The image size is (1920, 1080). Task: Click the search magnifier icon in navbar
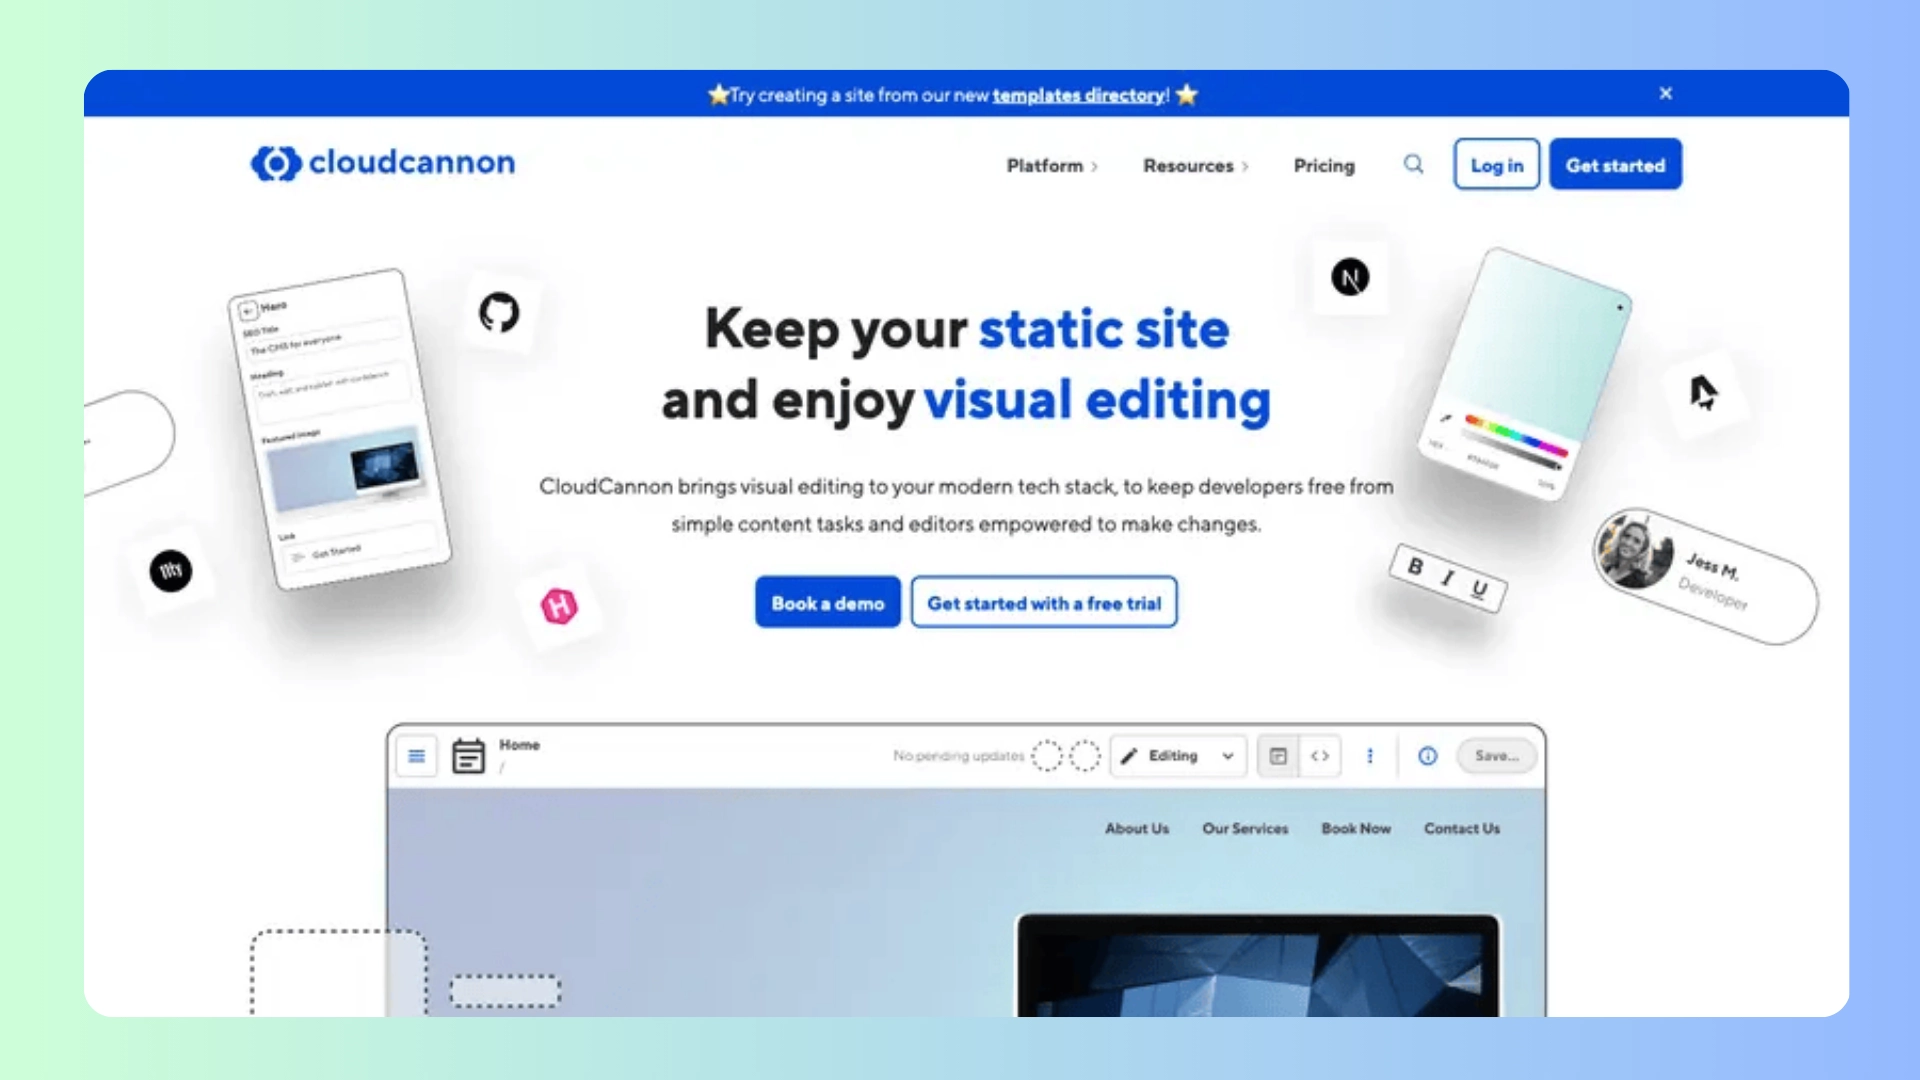pos(1413,164)
